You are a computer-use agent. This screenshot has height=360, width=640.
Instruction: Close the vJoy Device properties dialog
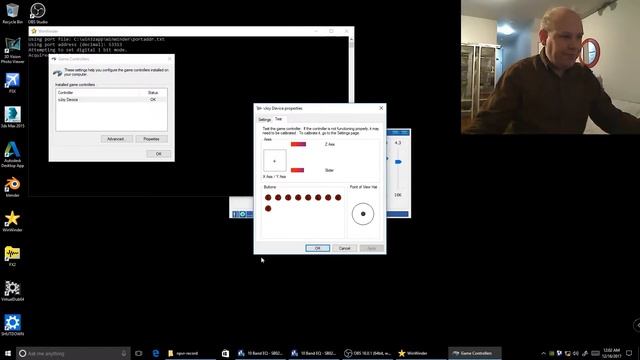click(381, 108)
